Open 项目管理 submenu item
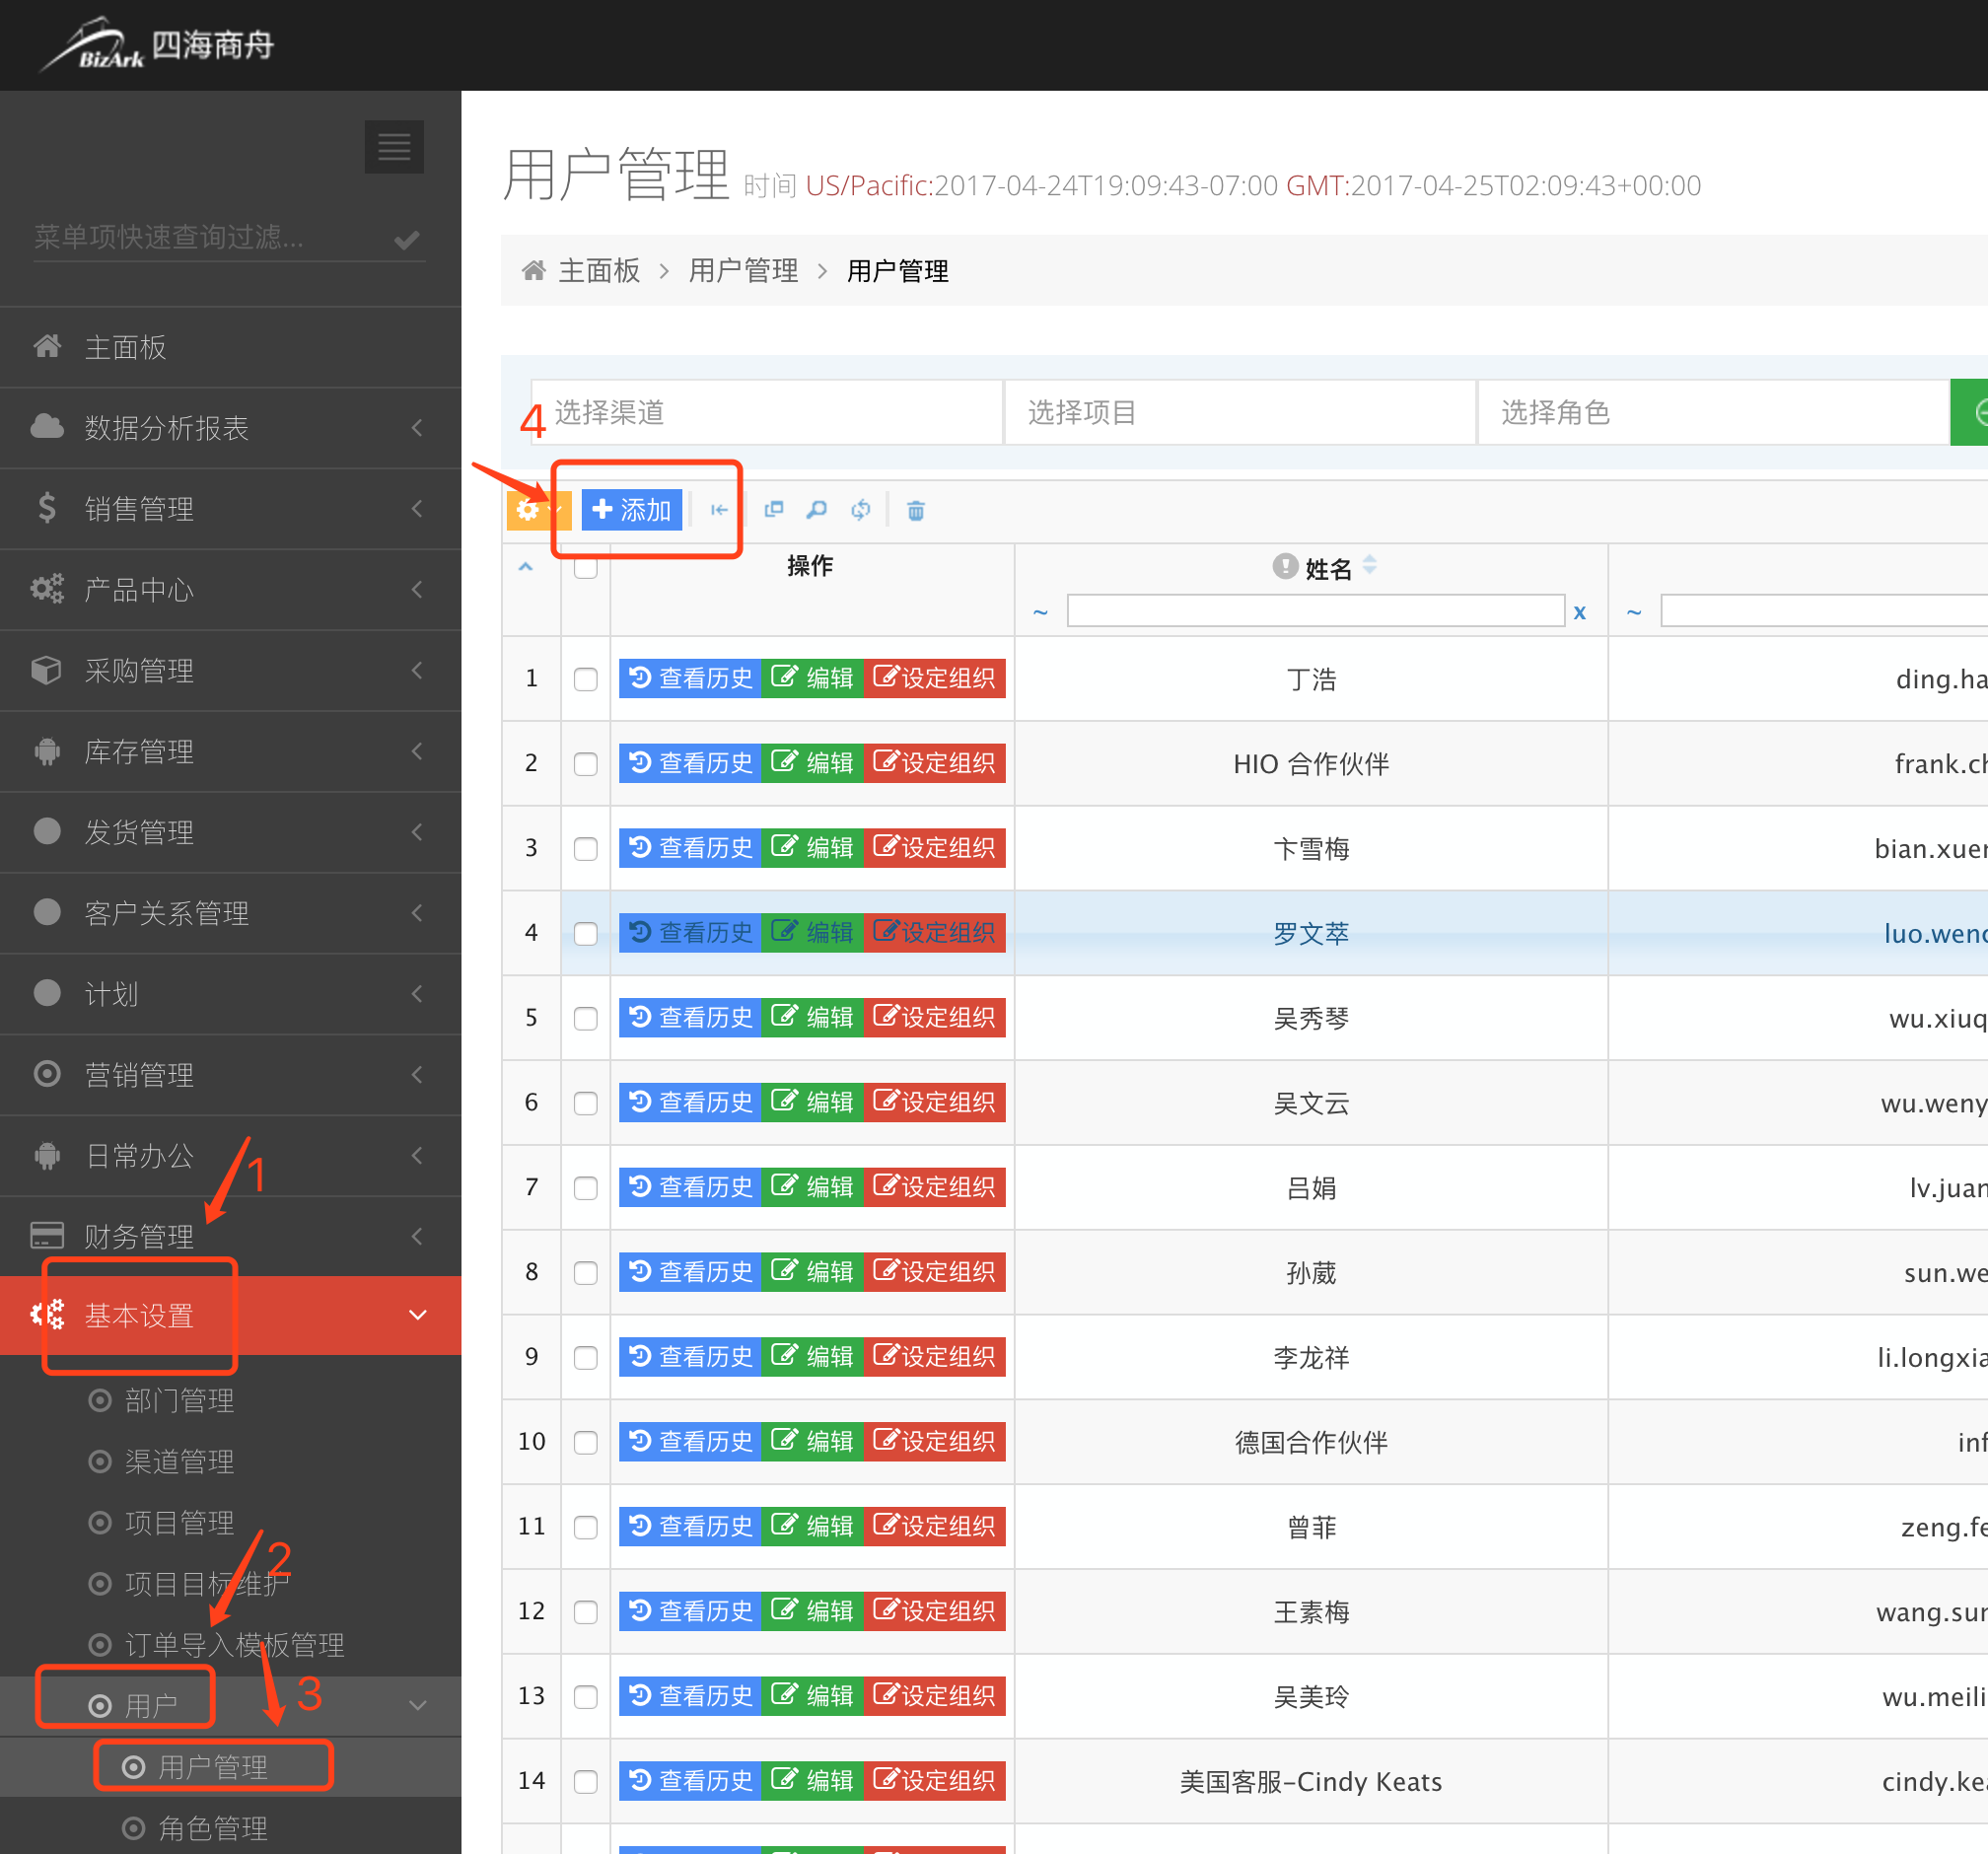1988x1854 pixels. click(179, 1523)
